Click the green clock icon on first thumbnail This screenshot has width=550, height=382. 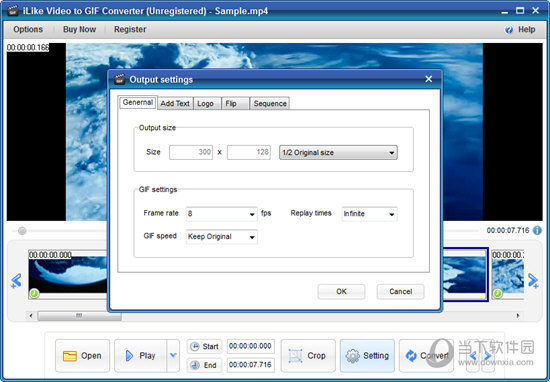(34, 293)
